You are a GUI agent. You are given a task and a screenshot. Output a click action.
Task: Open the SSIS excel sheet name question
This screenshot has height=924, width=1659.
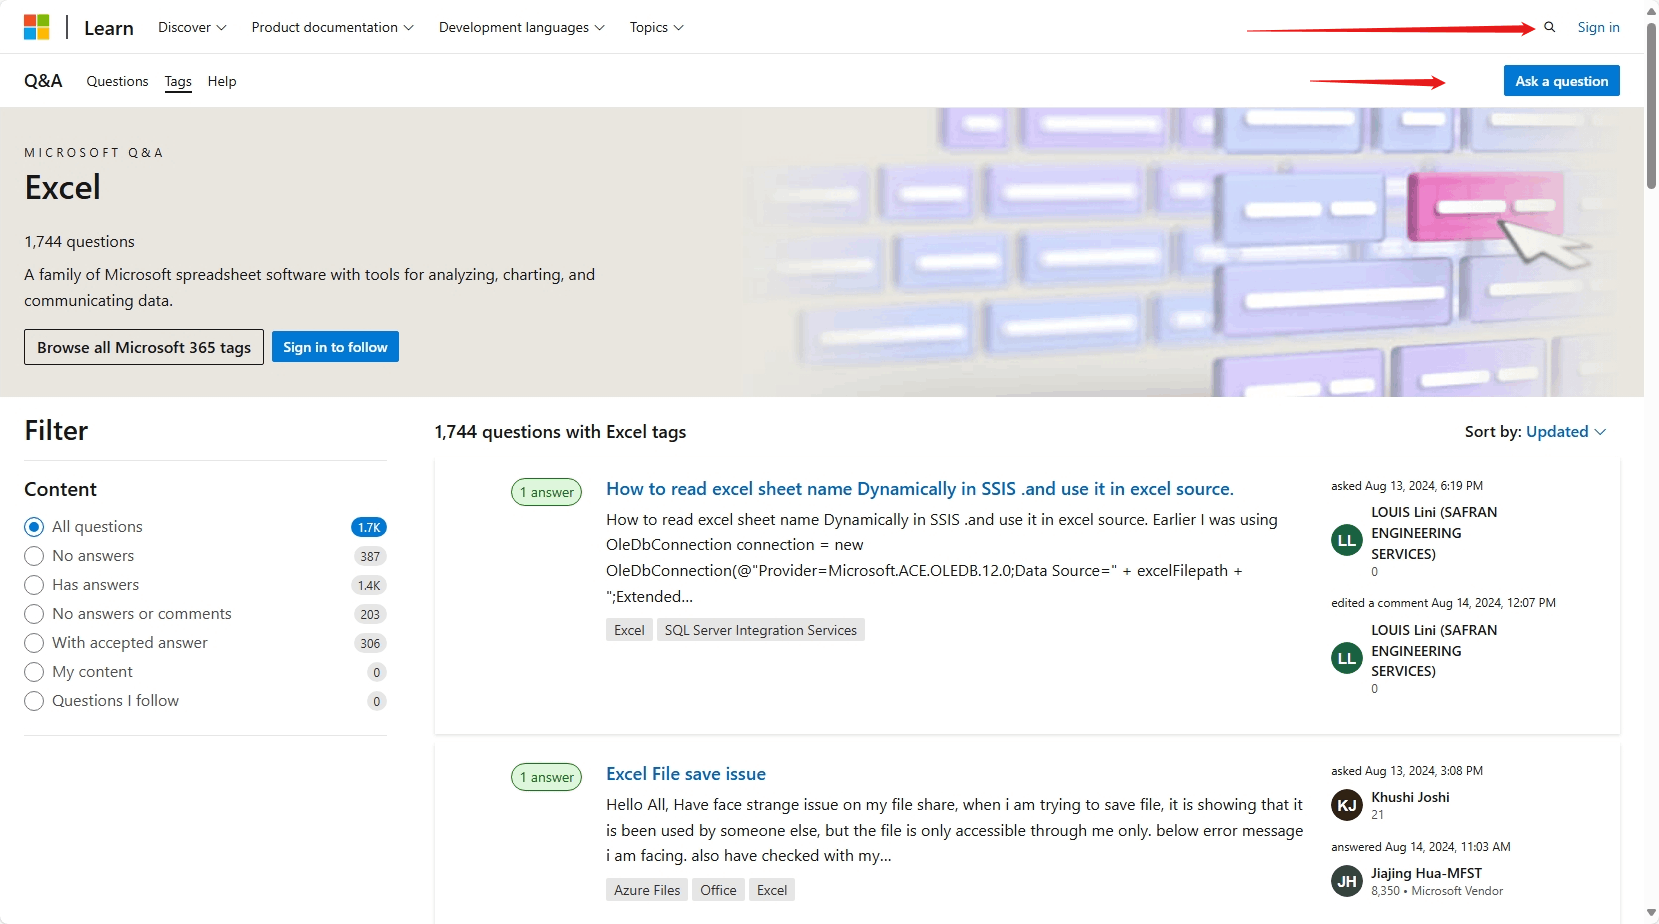coord(919,489)
